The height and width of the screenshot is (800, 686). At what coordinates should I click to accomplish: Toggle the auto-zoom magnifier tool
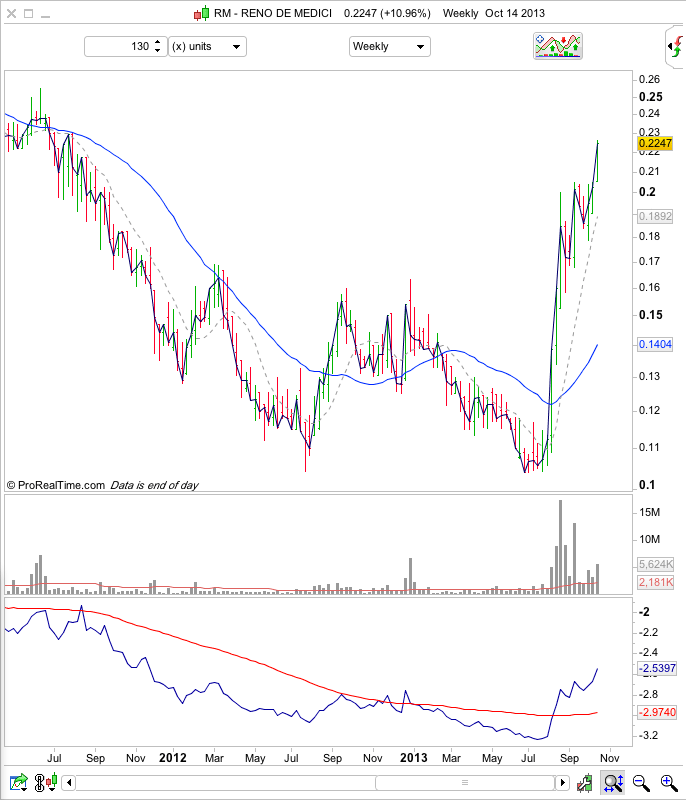(x=613, y=783)
